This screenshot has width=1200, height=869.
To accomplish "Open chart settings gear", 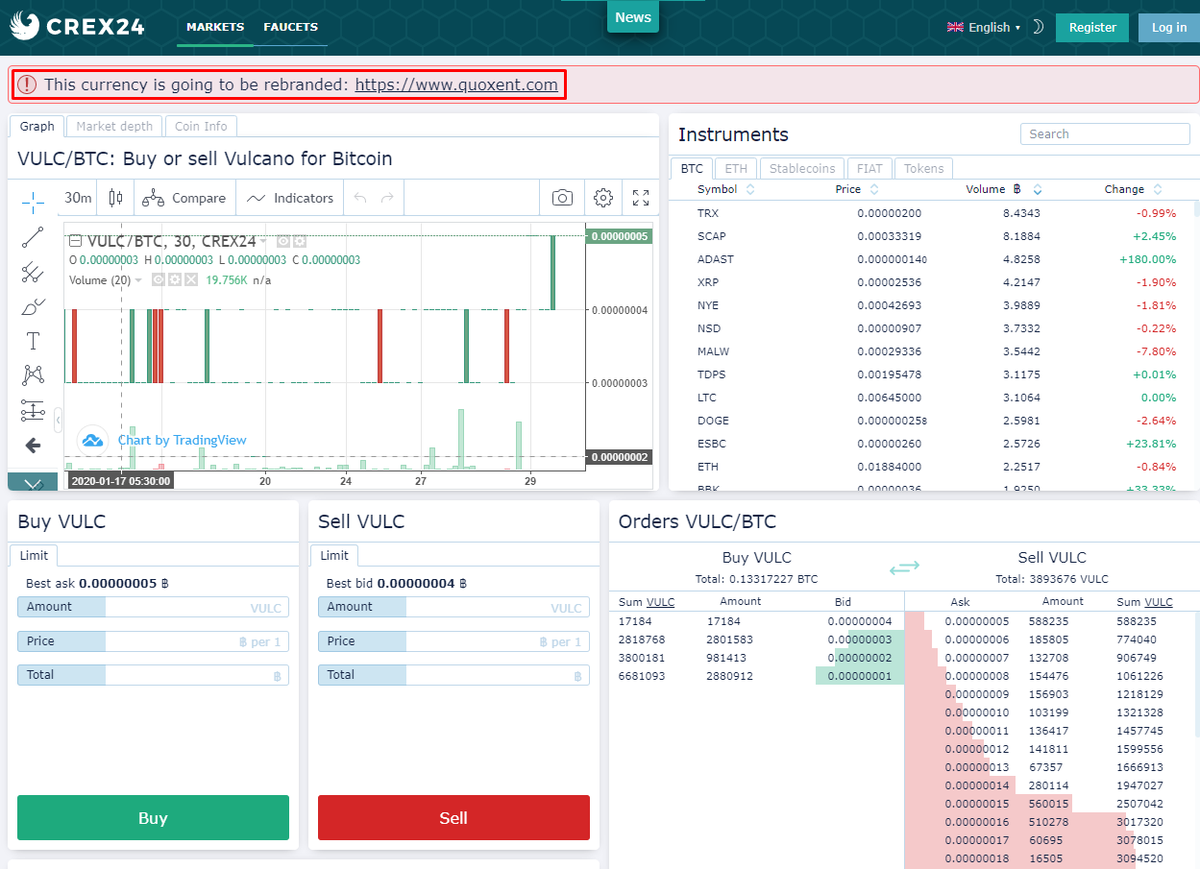I will [x=603, y=198].
